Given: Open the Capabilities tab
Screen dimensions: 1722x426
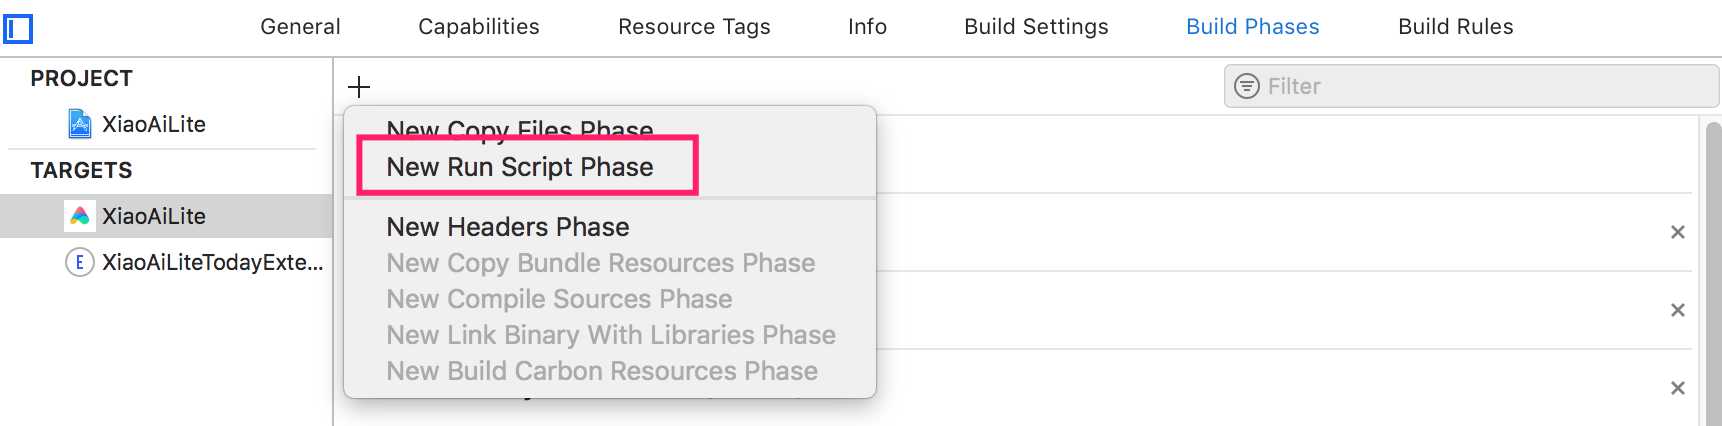Looking at the screenshot, I should 479,27.
